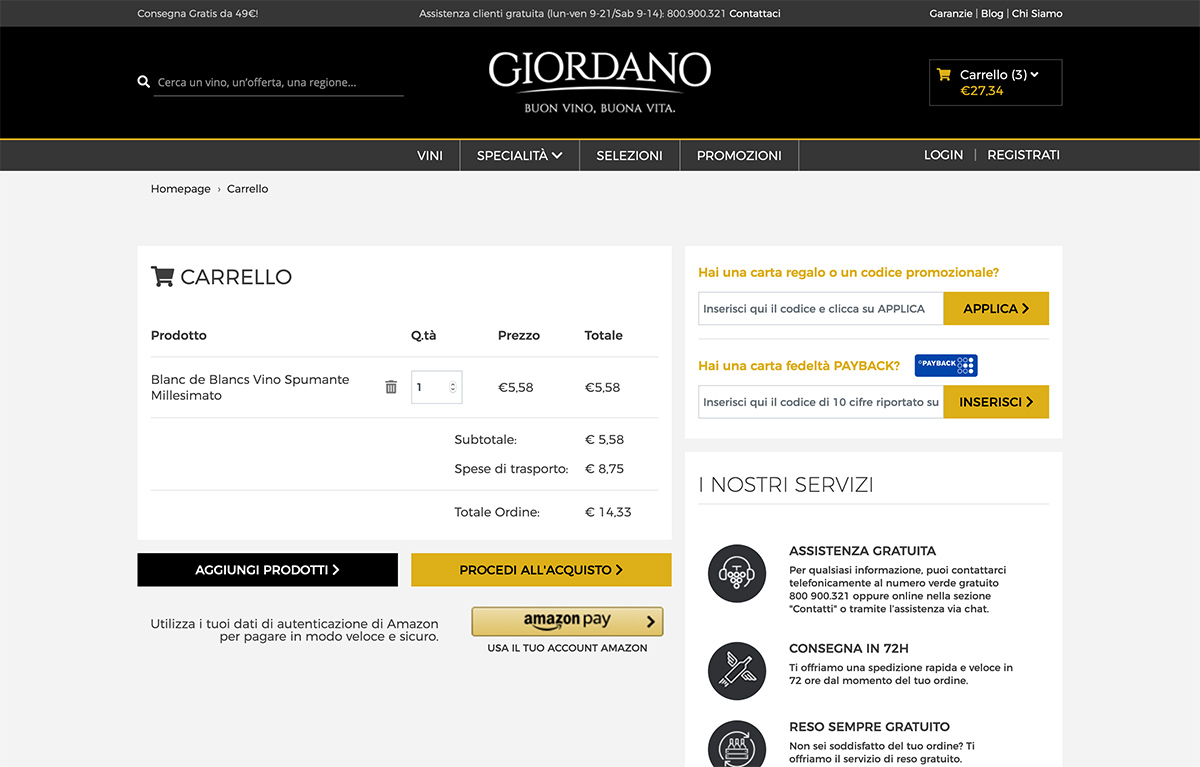The width and height of the screenshot is (1200, 767).
Task: Click 'USA IL TUO ACCOUNT AMAZON' text
Action: coord(567,648)
